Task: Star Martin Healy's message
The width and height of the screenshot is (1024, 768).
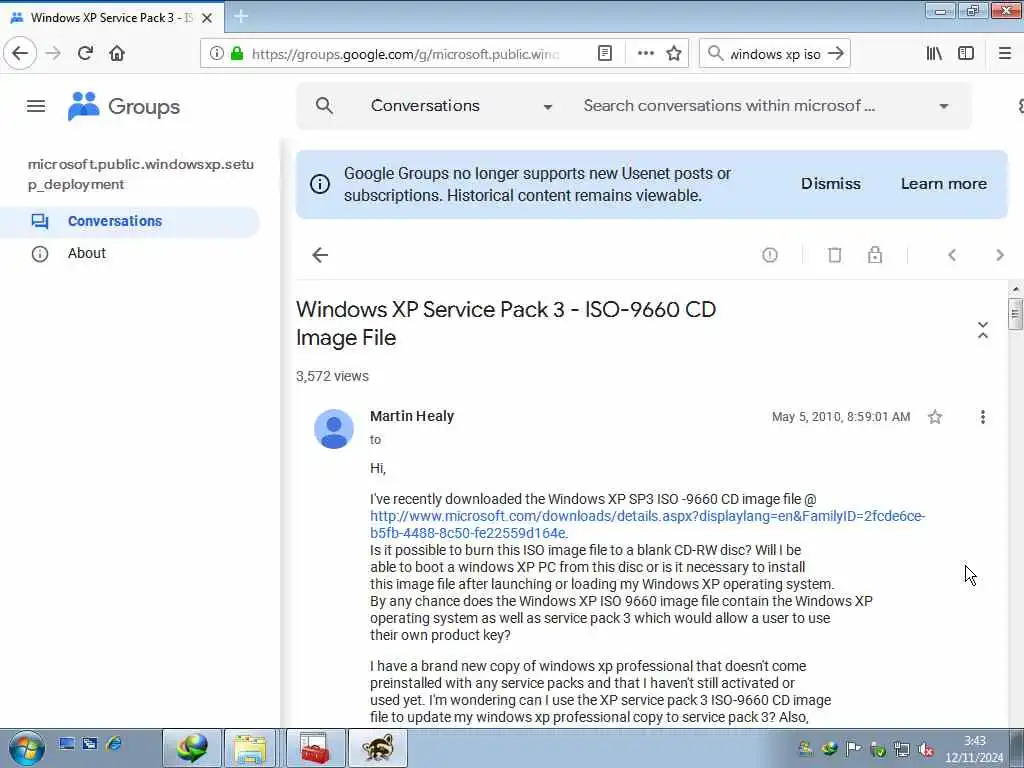Action: [935, 417]
